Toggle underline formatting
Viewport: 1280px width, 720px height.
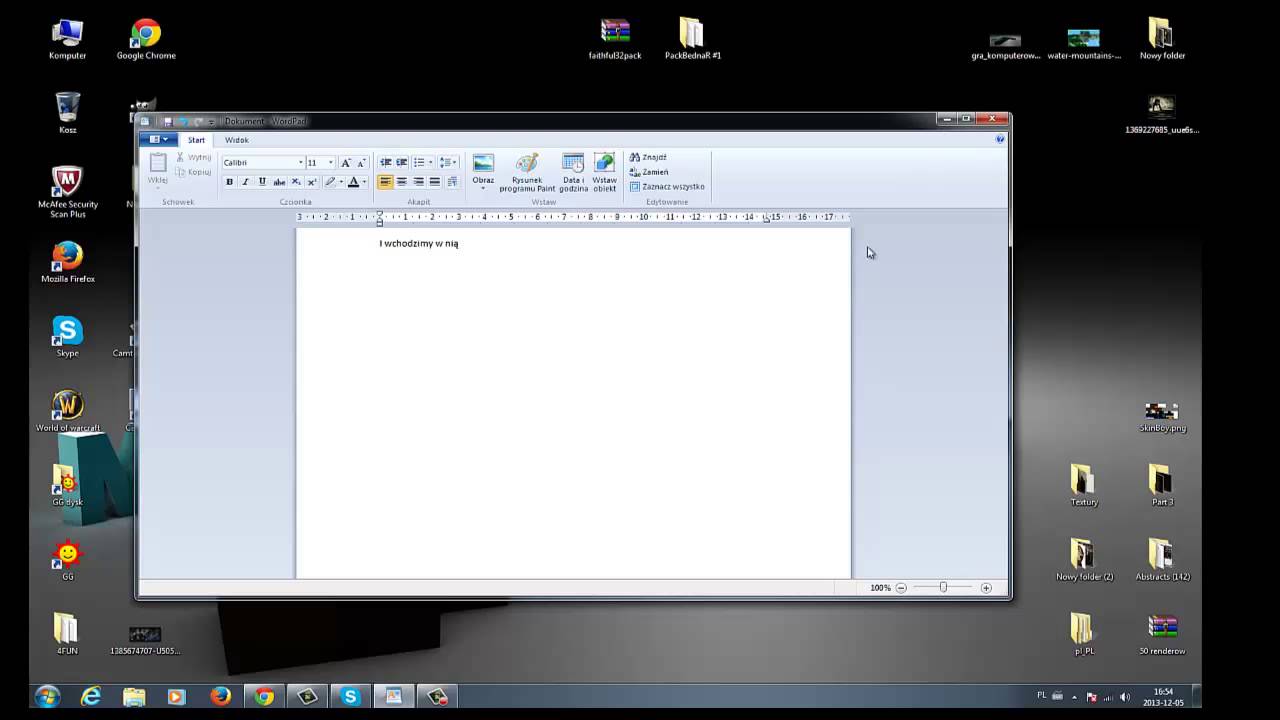coord(262,182)
